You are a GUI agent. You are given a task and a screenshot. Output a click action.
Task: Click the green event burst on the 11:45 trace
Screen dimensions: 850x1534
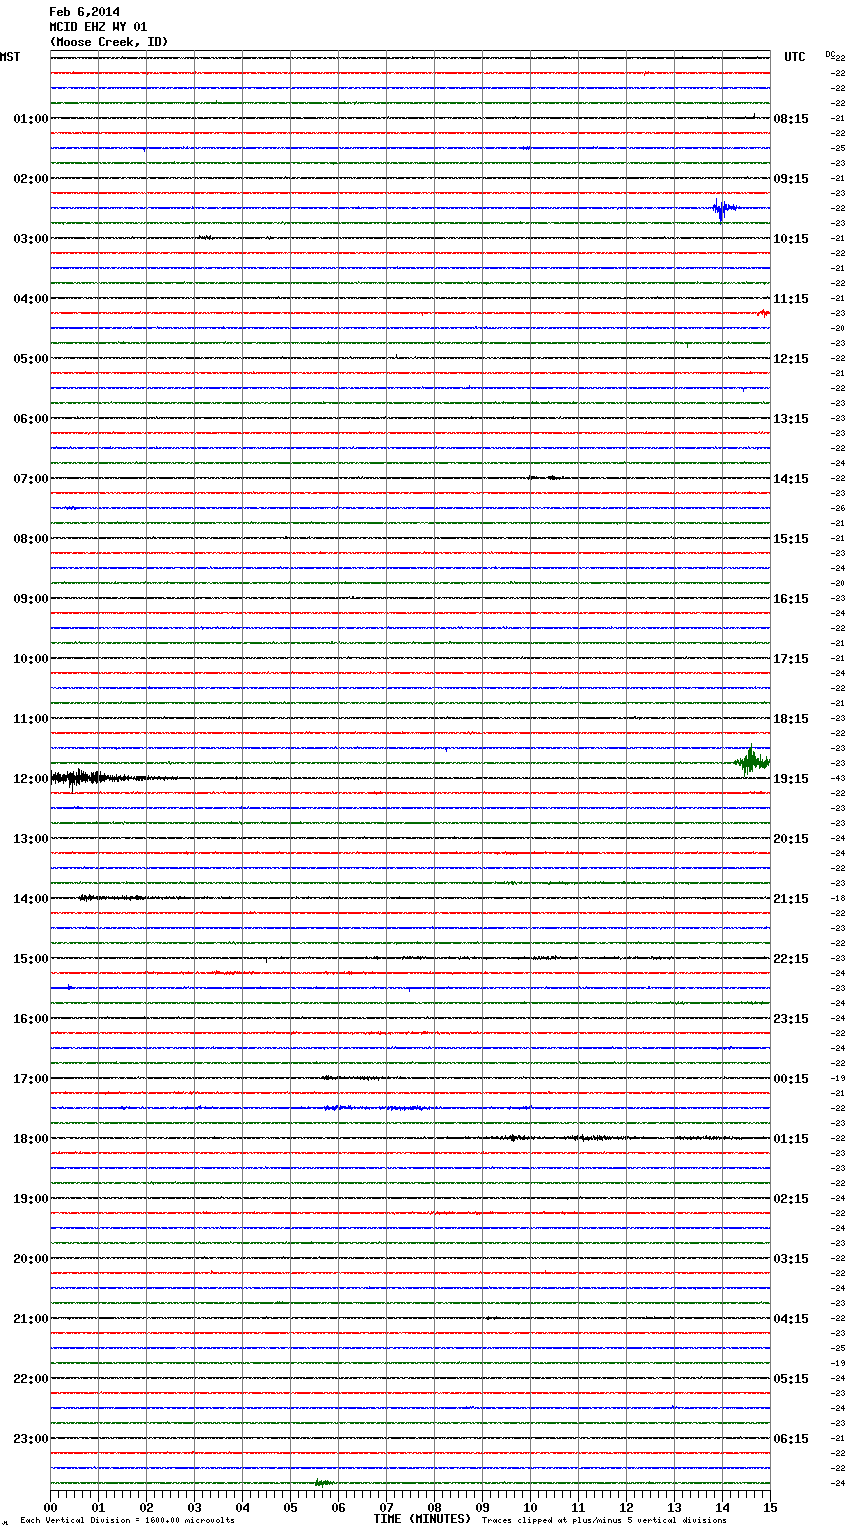click(x=752, y=762)
